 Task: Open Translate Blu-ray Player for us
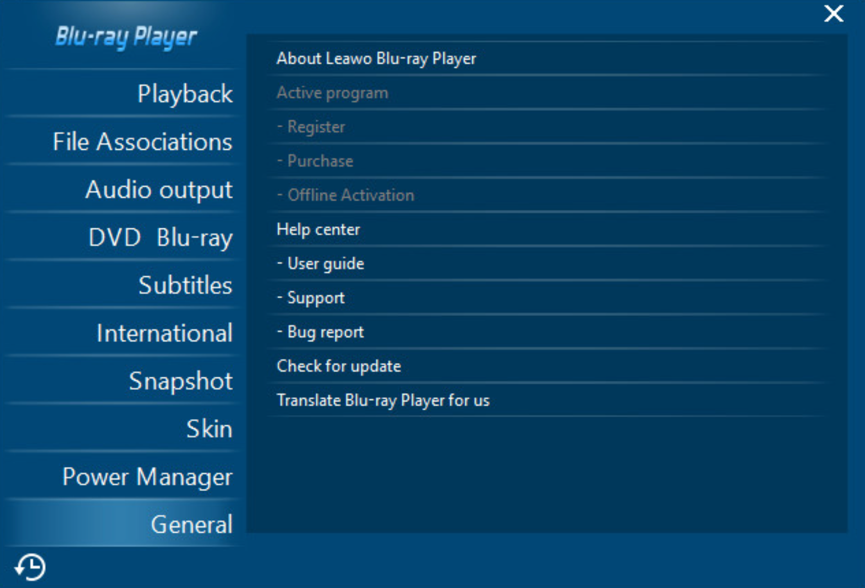[547, 400]
